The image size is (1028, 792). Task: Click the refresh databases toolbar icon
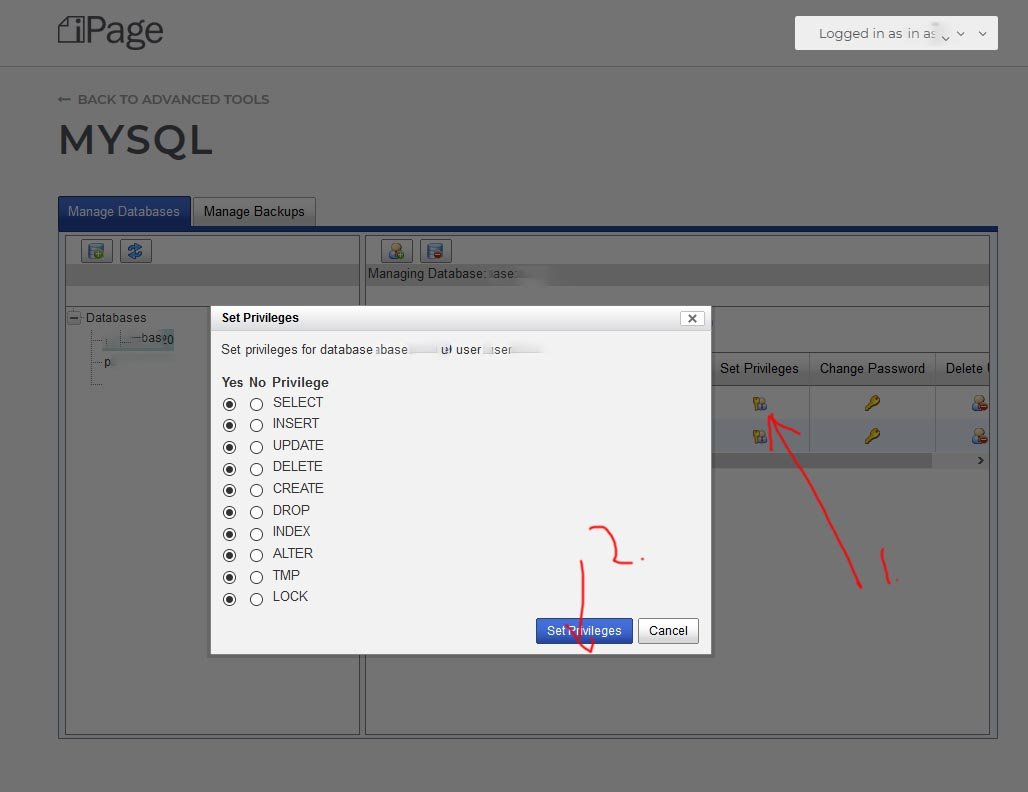tap(136, 251)
